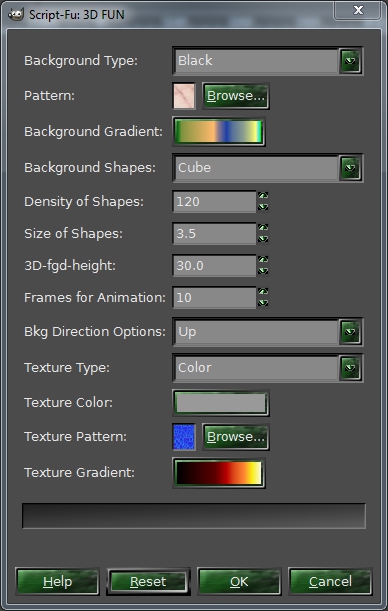Open the Background Shapes dropdown showing Cube

pos(268,168)
